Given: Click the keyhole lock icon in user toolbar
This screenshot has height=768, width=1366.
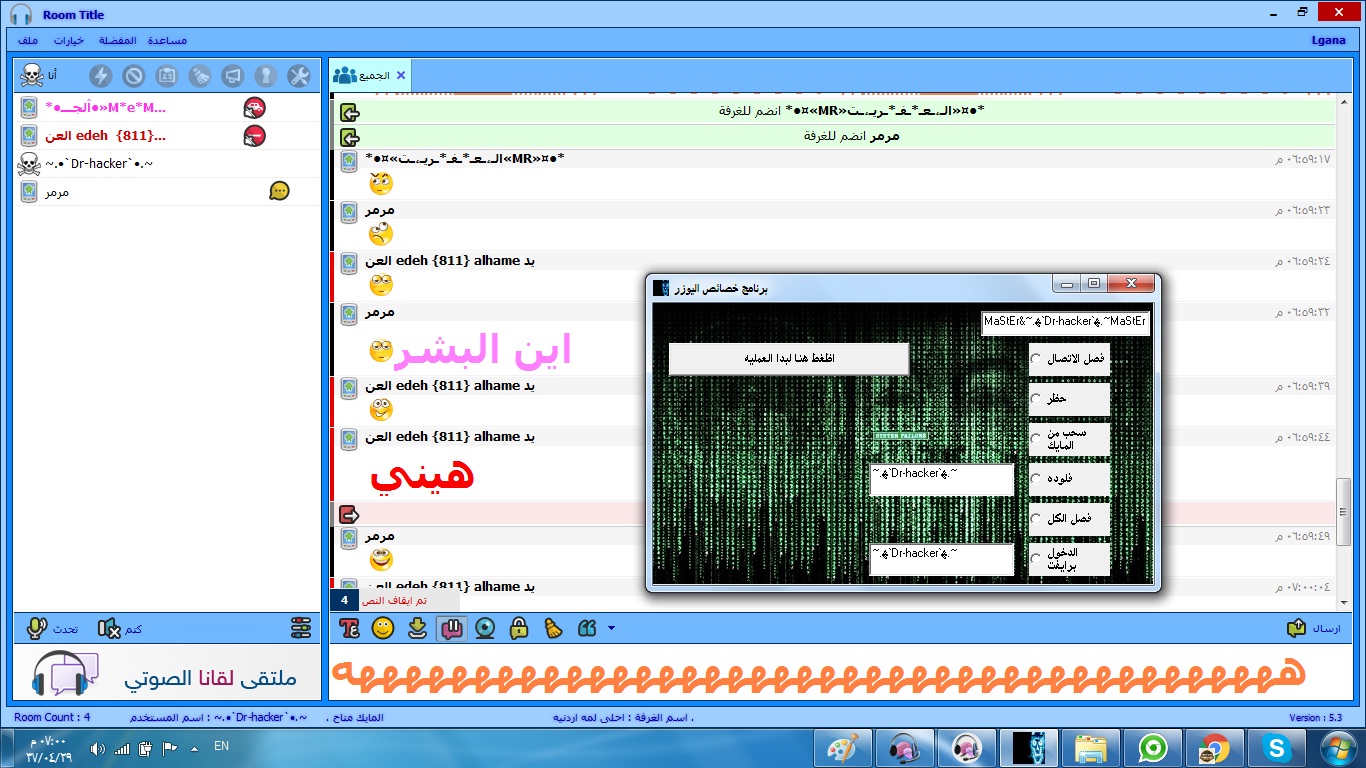Looking at the screenshot, I should (x=265, y=76).
